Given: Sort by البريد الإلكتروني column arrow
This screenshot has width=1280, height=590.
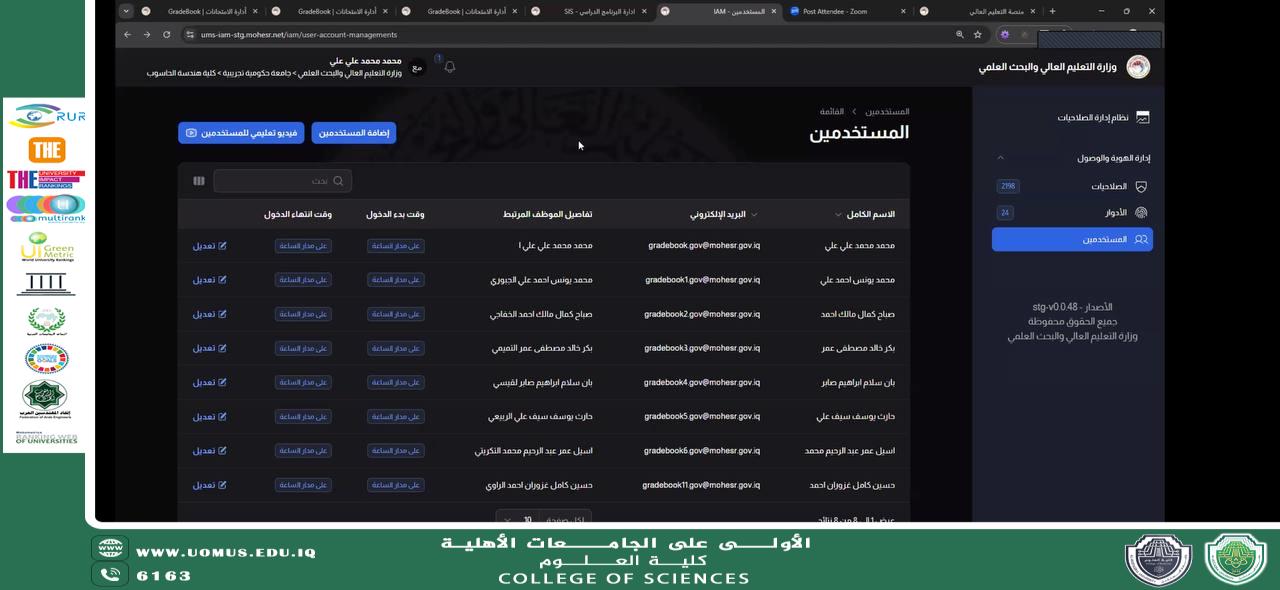Looking at the screenshot, I should point(754,215).
